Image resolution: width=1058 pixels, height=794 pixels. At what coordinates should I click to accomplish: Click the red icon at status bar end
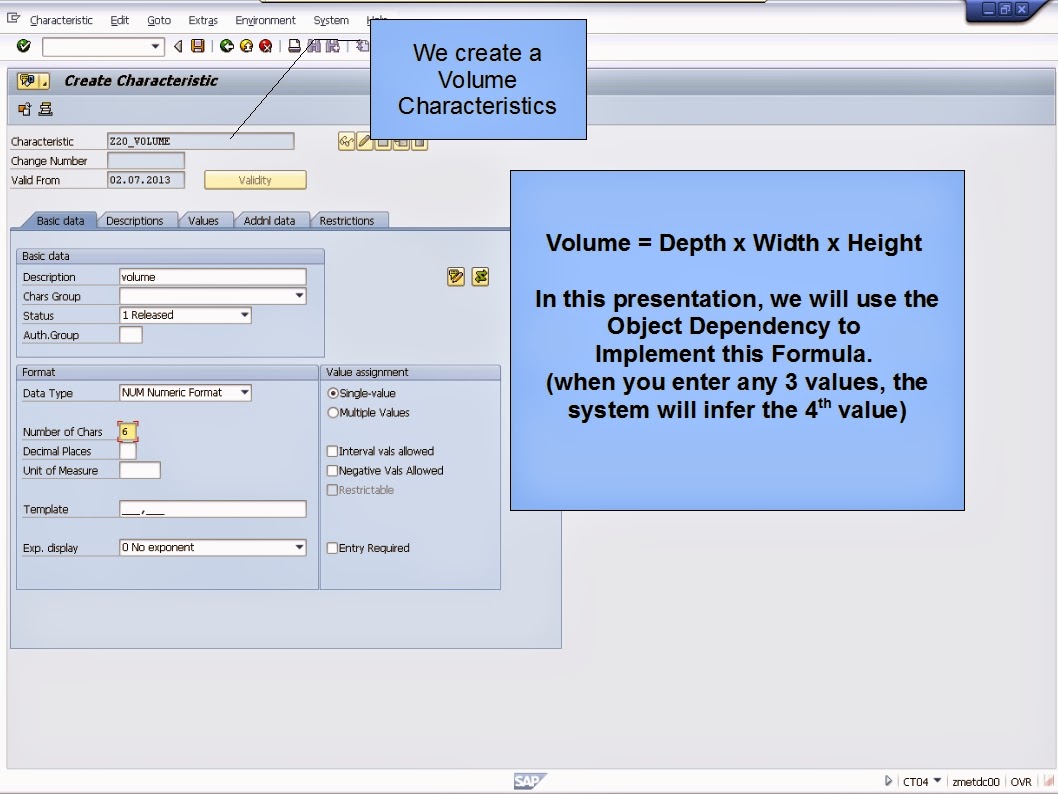point(1049,781)
